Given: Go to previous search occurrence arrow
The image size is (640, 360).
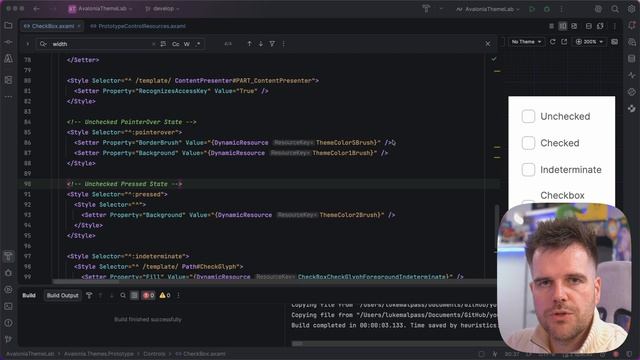Looking at the screenshot, I should (249, 44).
